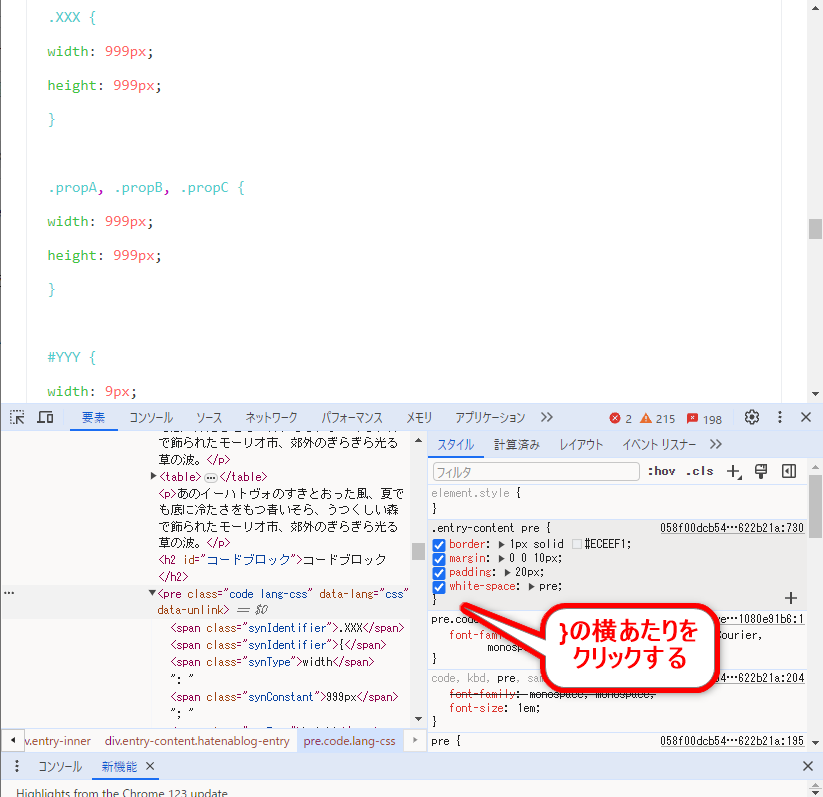Click the warning count 215 icon
The width and height of the screenshot is (823, 797).
(646, 418)
